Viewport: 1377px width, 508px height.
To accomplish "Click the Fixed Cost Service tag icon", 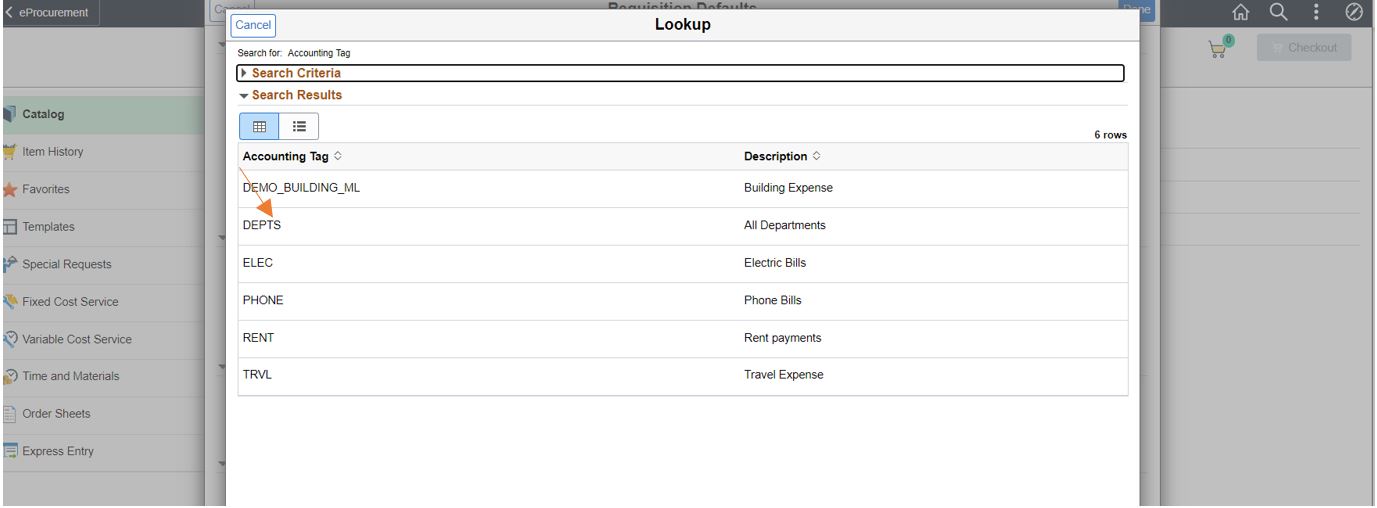I will (9, 302).
